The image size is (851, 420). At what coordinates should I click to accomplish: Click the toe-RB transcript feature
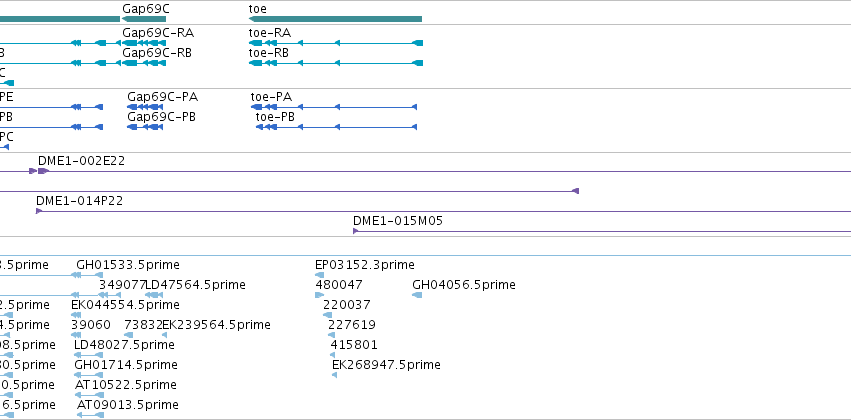tap(335, 63)
